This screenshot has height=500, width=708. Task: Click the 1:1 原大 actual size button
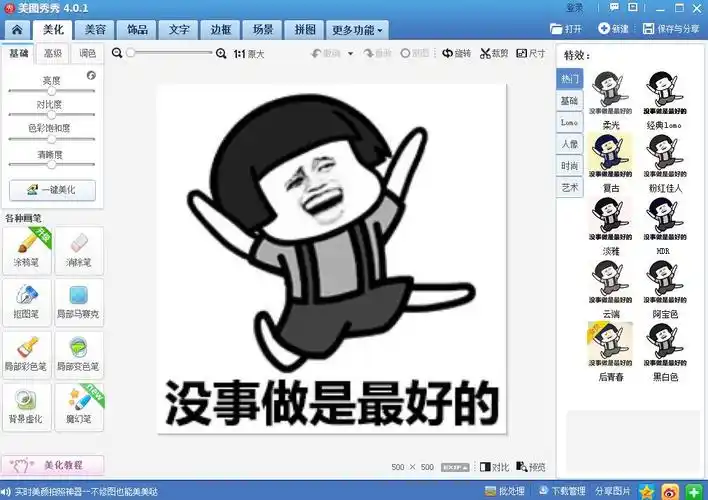[249, 54]
